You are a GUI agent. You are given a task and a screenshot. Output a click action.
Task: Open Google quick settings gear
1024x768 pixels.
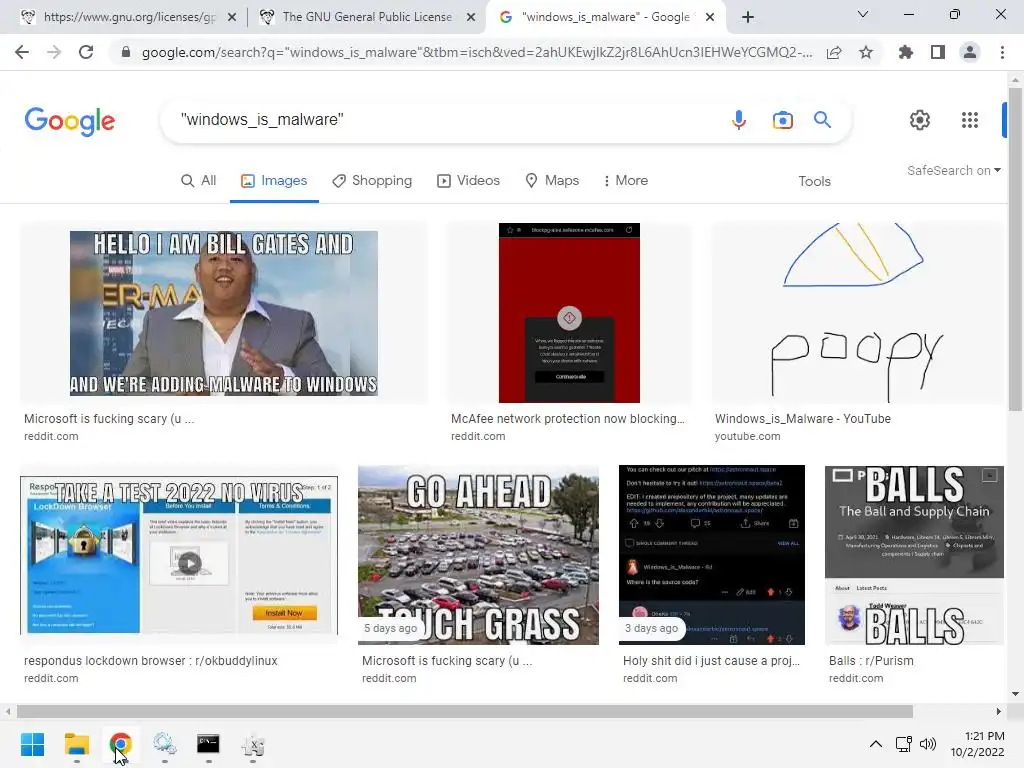point(920,120)
